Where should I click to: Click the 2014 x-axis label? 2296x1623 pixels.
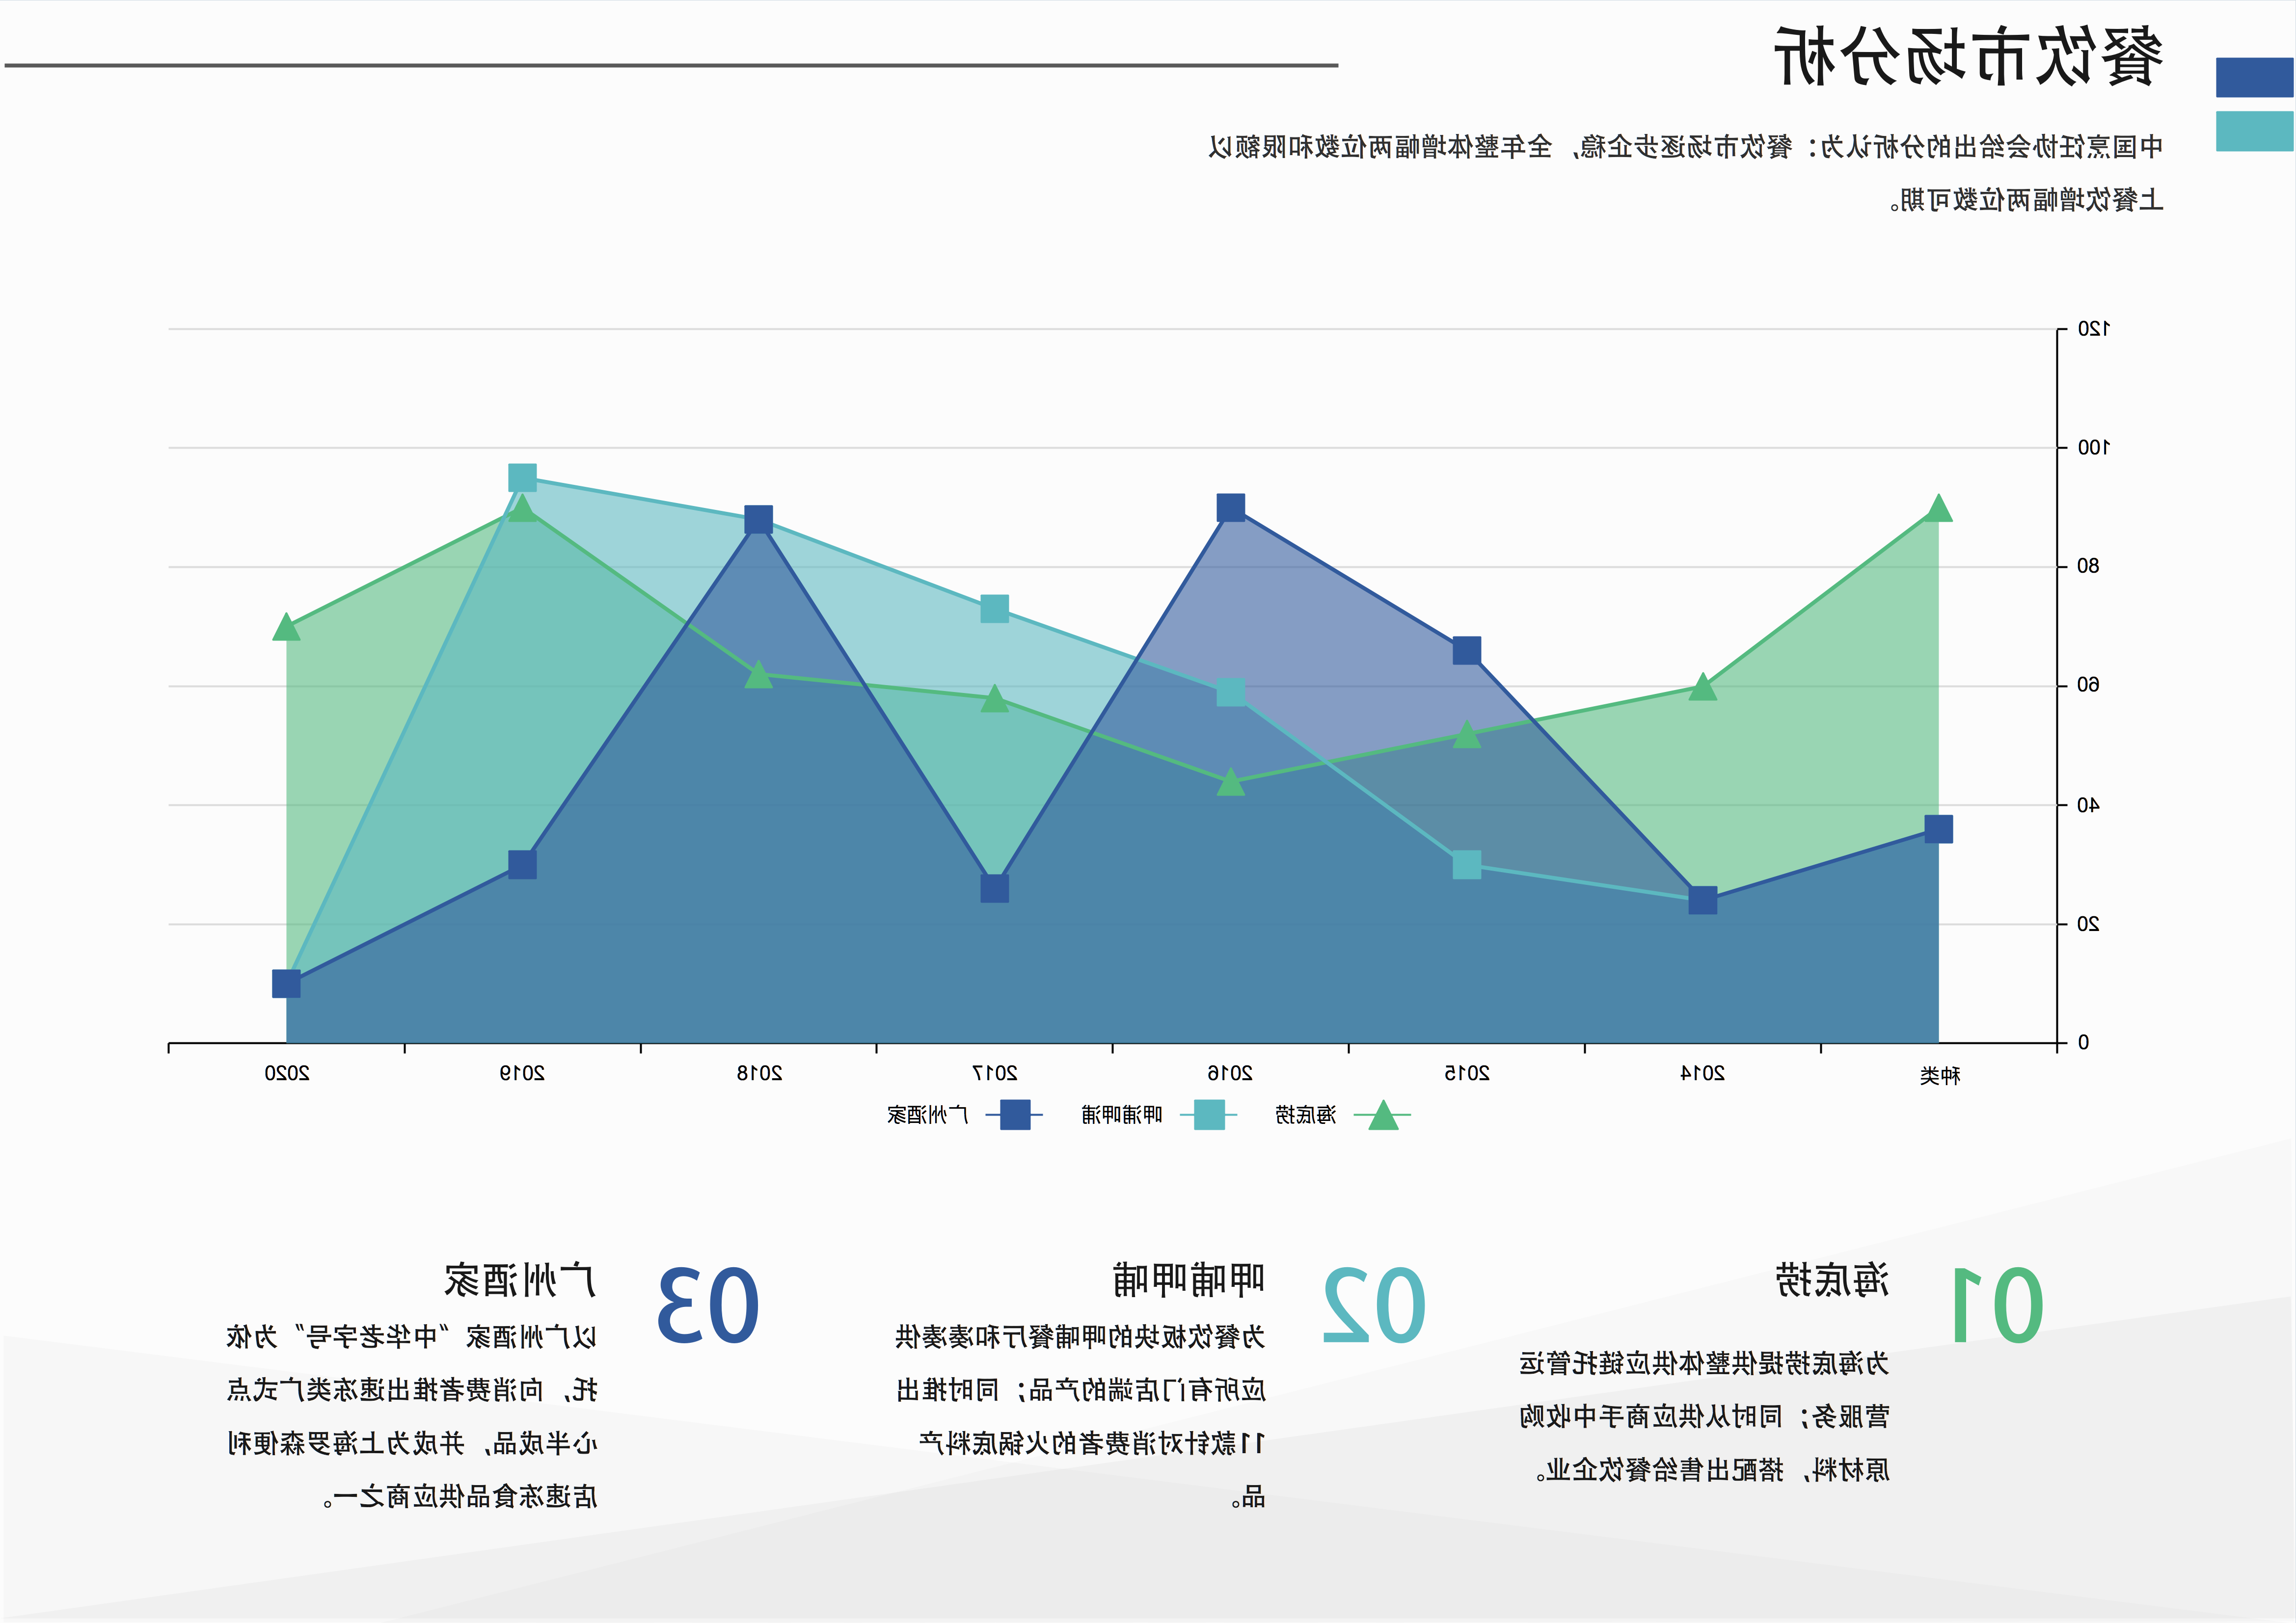(x=1703, y=1074)
